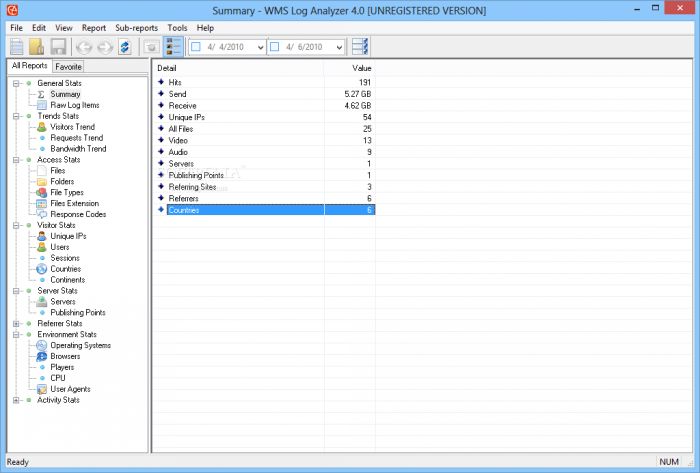Click the Unique IPs person icon
The height and width of the screenshot is (473, 700).
coord(42,236)
